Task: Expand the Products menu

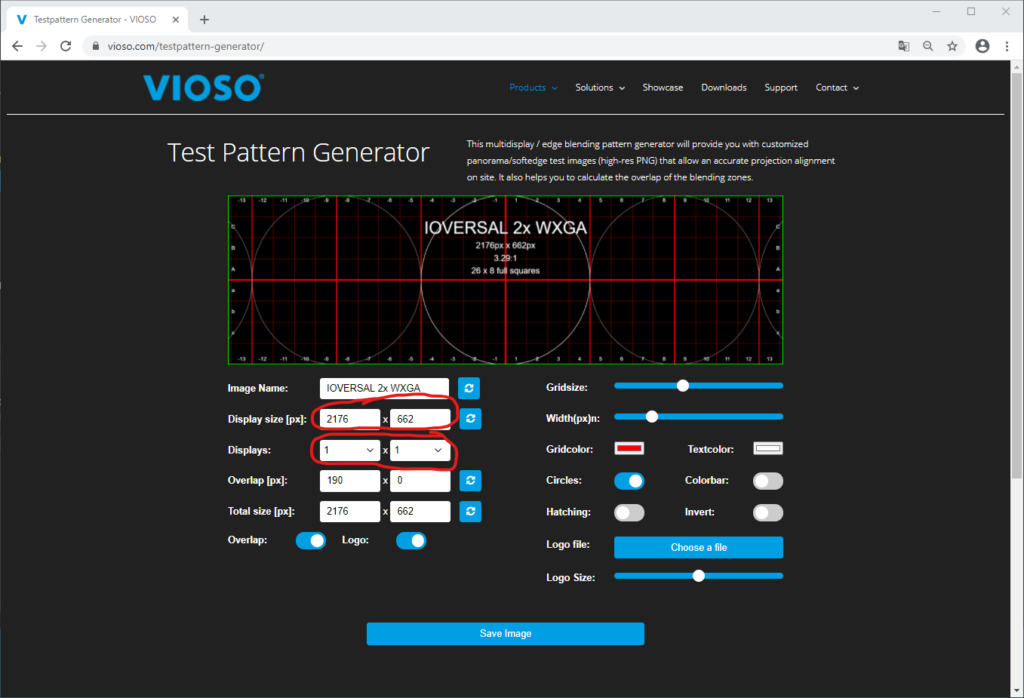Action: 533,88
